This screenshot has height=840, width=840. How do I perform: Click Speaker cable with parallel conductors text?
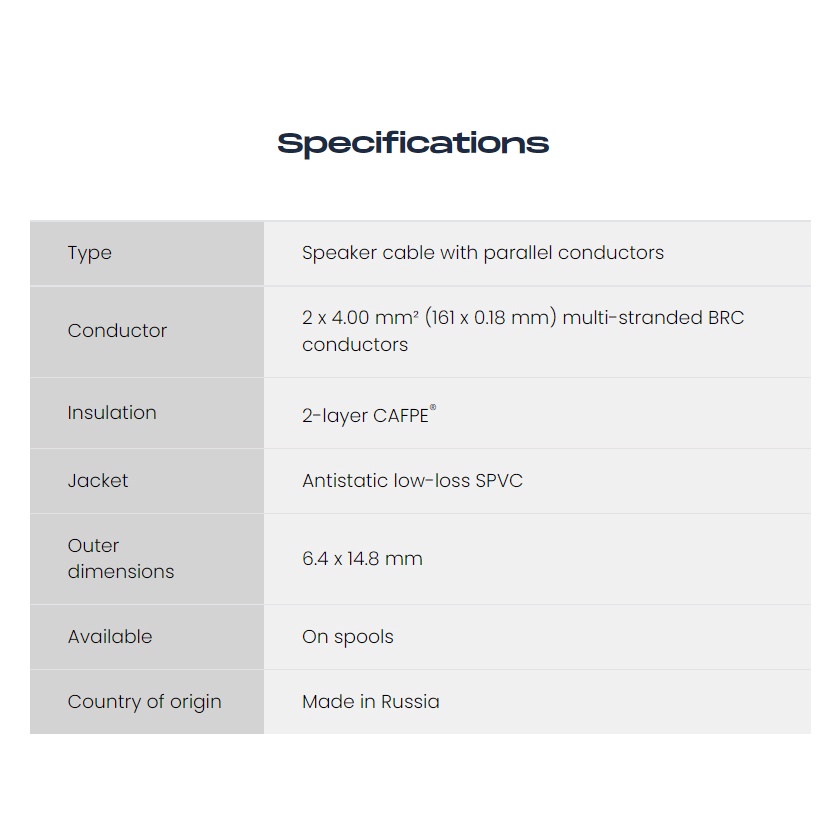click(x=483, y=253)
